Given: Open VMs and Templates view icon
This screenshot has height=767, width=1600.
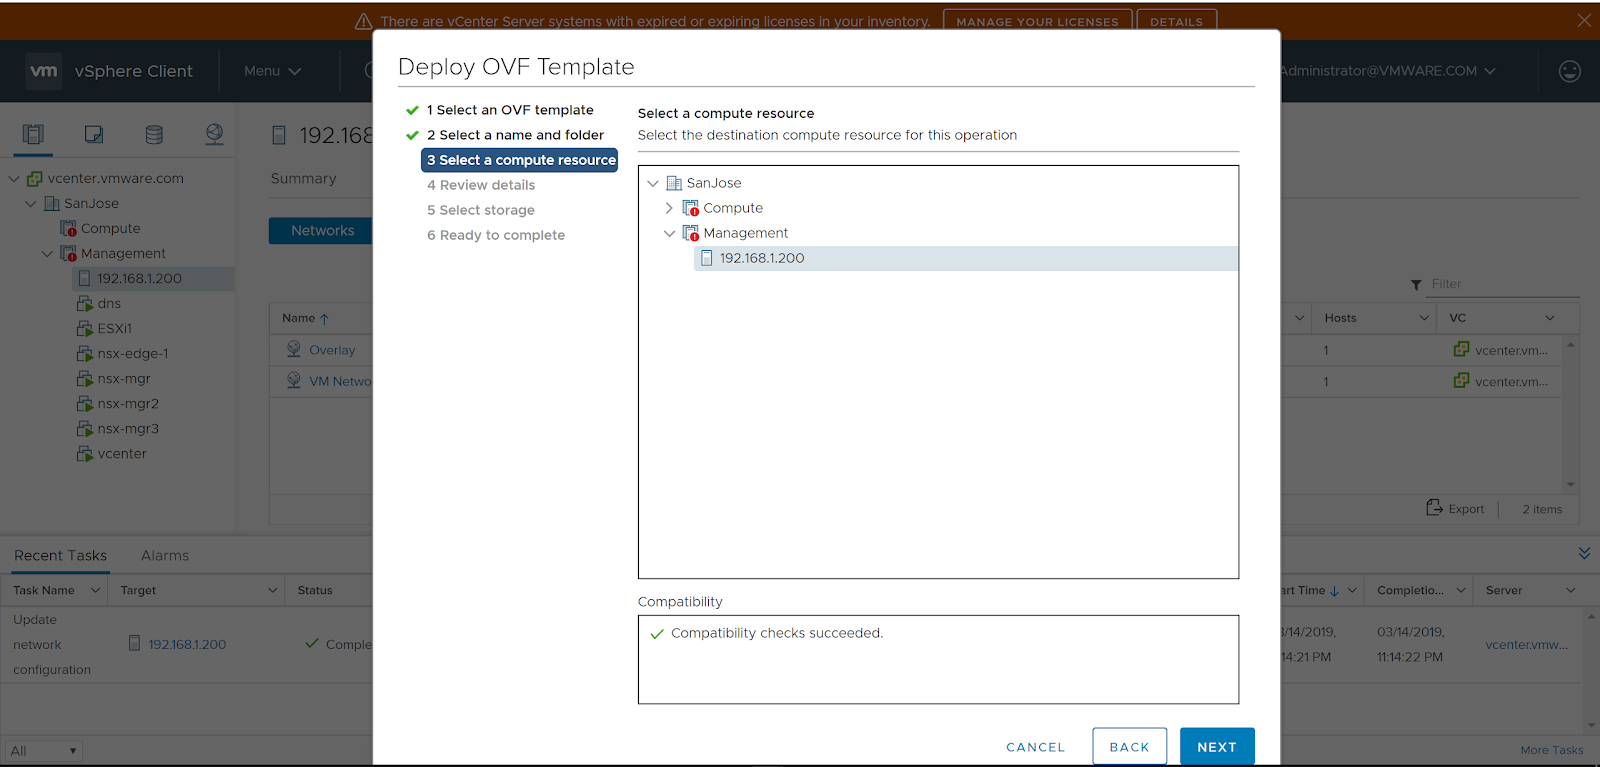Looking at the screenshot, I should click(x=94, y=134).
